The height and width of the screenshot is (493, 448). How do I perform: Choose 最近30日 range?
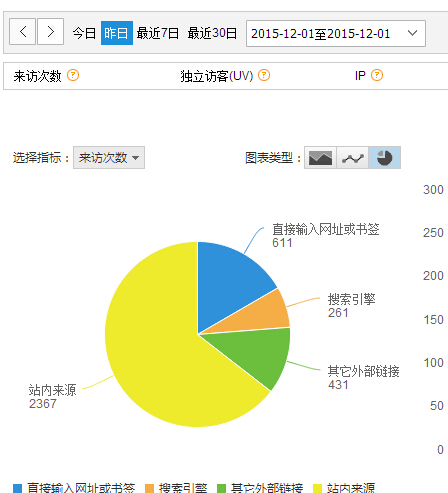(x=212, y=33)
